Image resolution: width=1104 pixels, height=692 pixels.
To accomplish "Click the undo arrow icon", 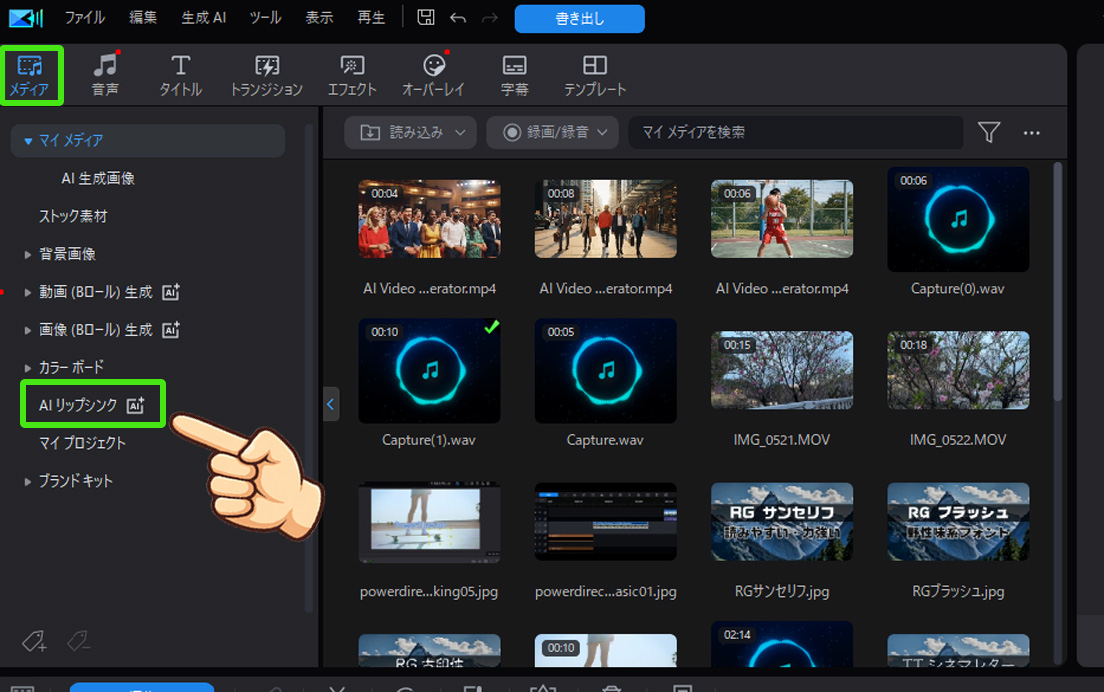I will coord(458,18).
